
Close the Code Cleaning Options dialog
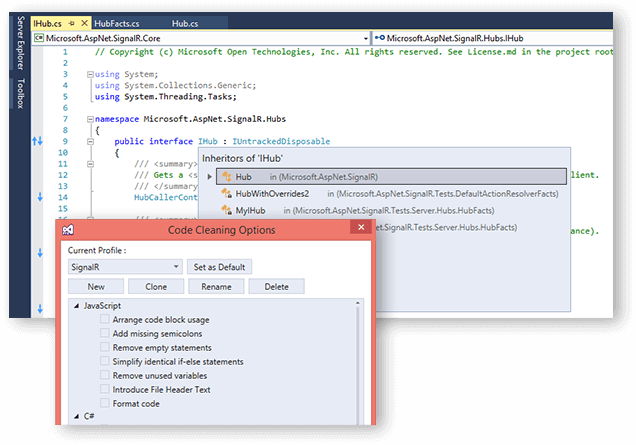361,227
